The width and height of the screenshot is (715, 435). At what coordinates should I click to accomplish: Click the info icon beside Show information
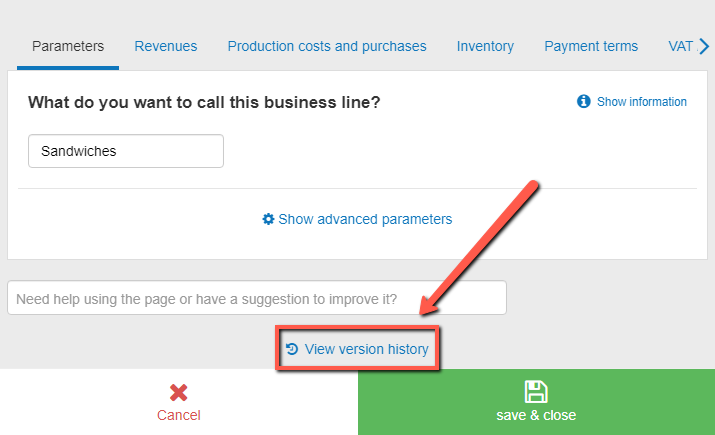pos(584,102)
